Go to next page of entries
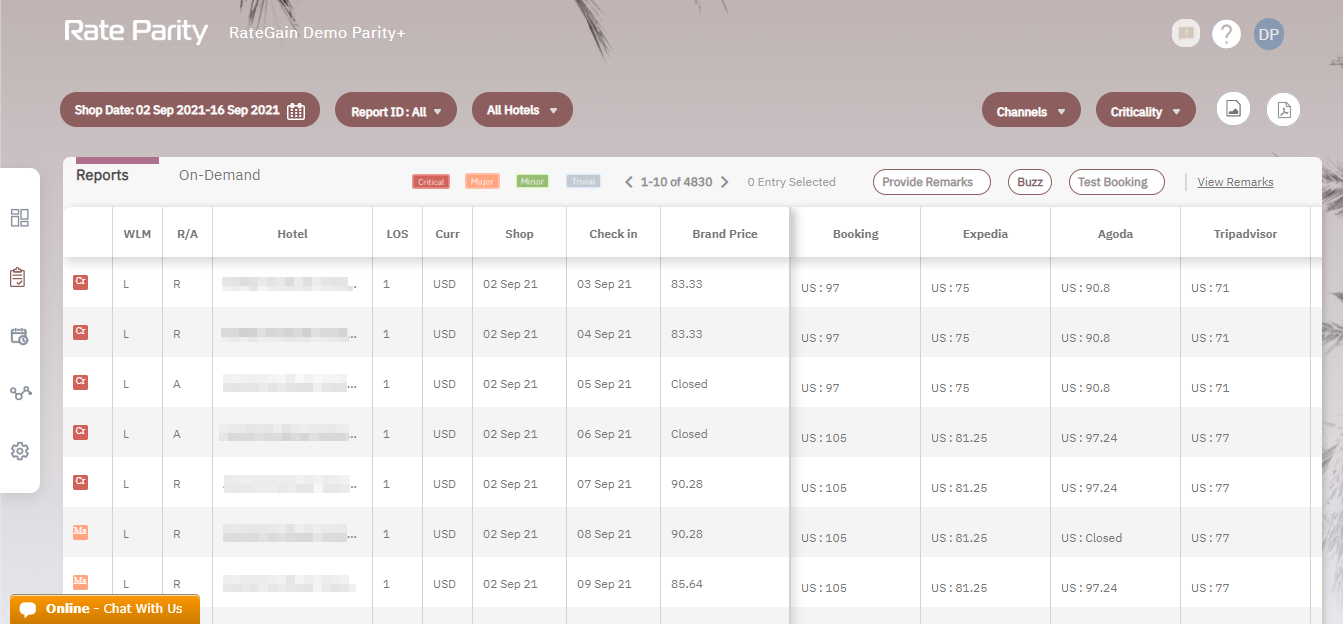The image size is (1343, 624). click(x=725, y=182)
